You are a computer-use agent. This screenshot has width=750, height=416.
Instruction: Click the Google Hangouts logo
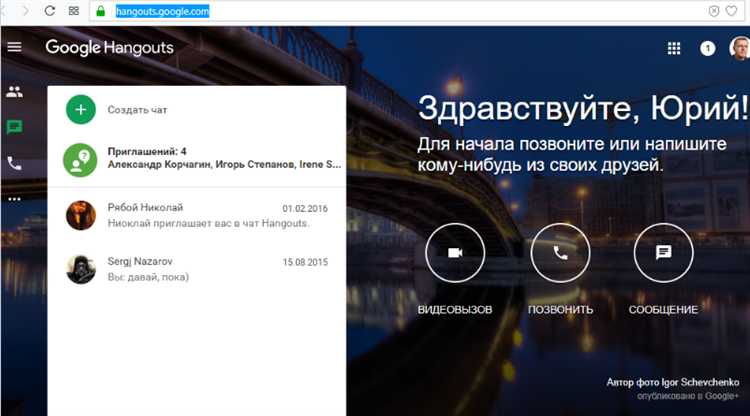(109, 47)
